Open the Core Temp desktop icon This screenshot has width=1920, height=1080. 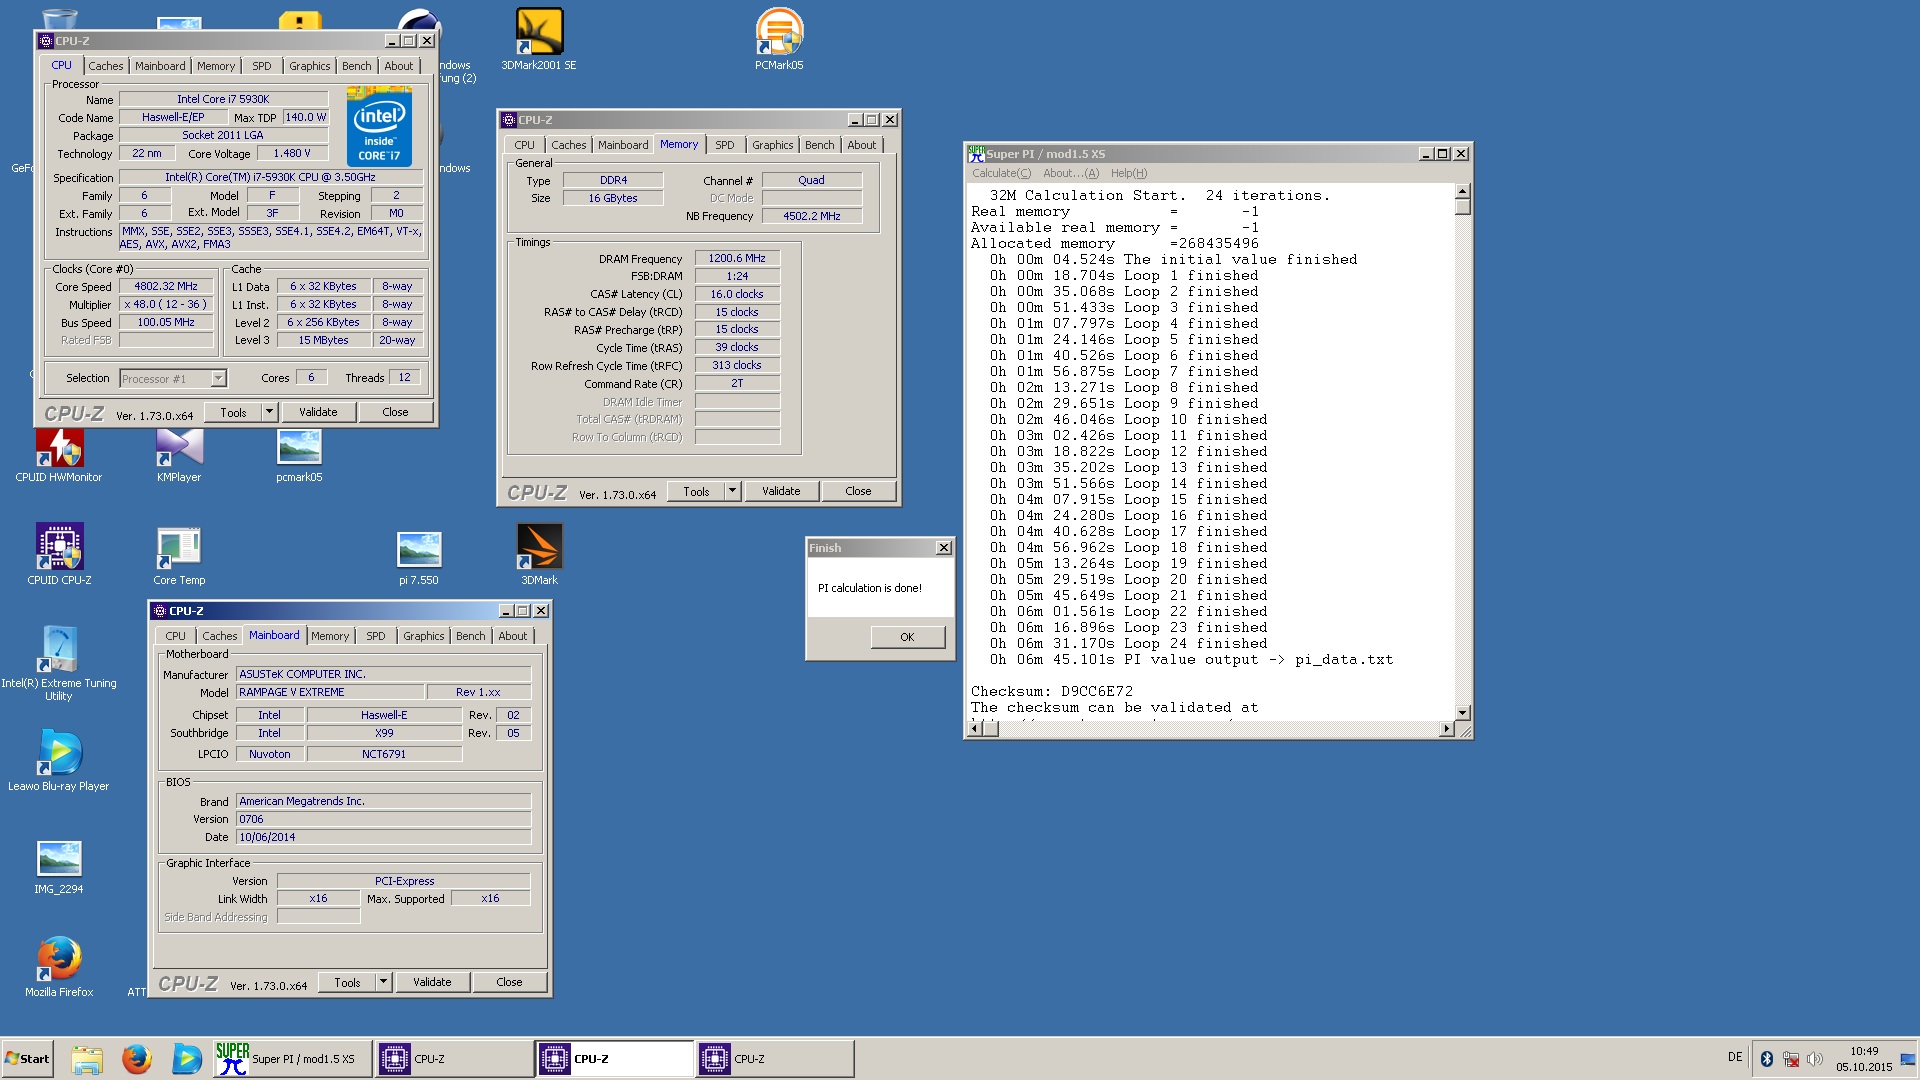tap(179, 554)
